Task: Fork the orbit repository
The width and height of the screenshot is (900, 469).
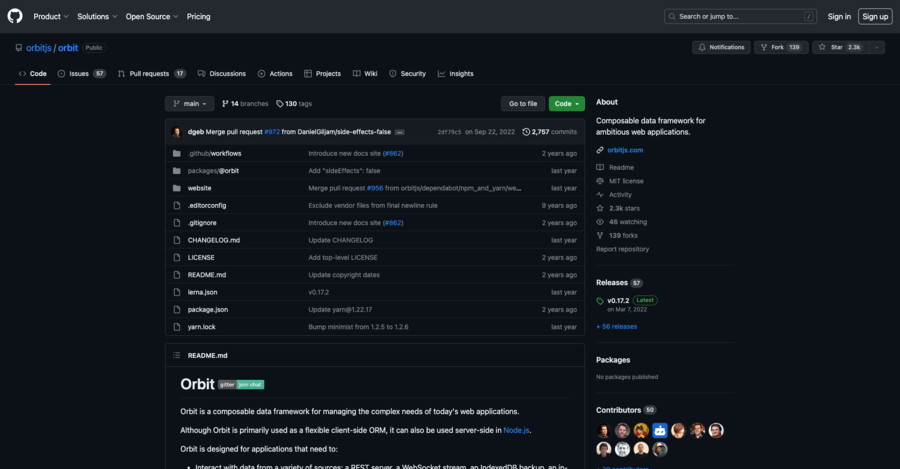Action: tap(781, 48)
